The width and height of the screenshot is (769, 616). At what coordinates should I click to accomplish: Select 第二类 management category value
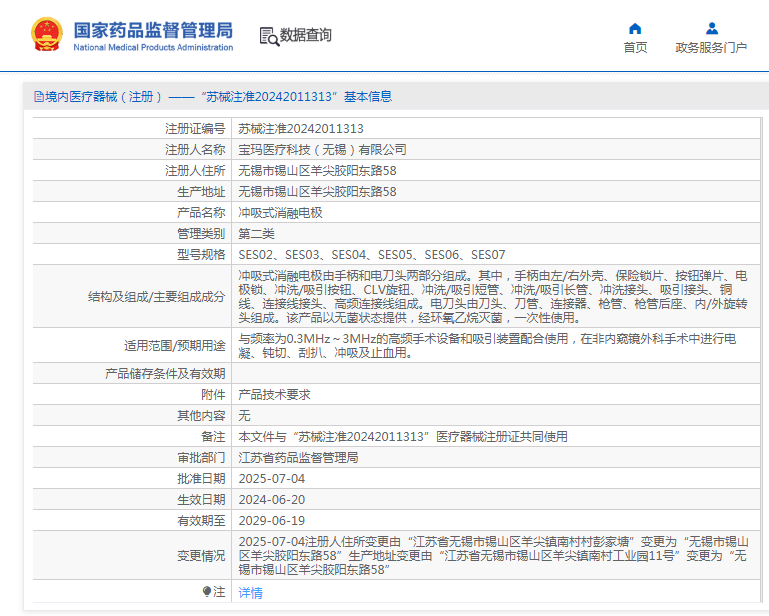click(x=256, y=234)
